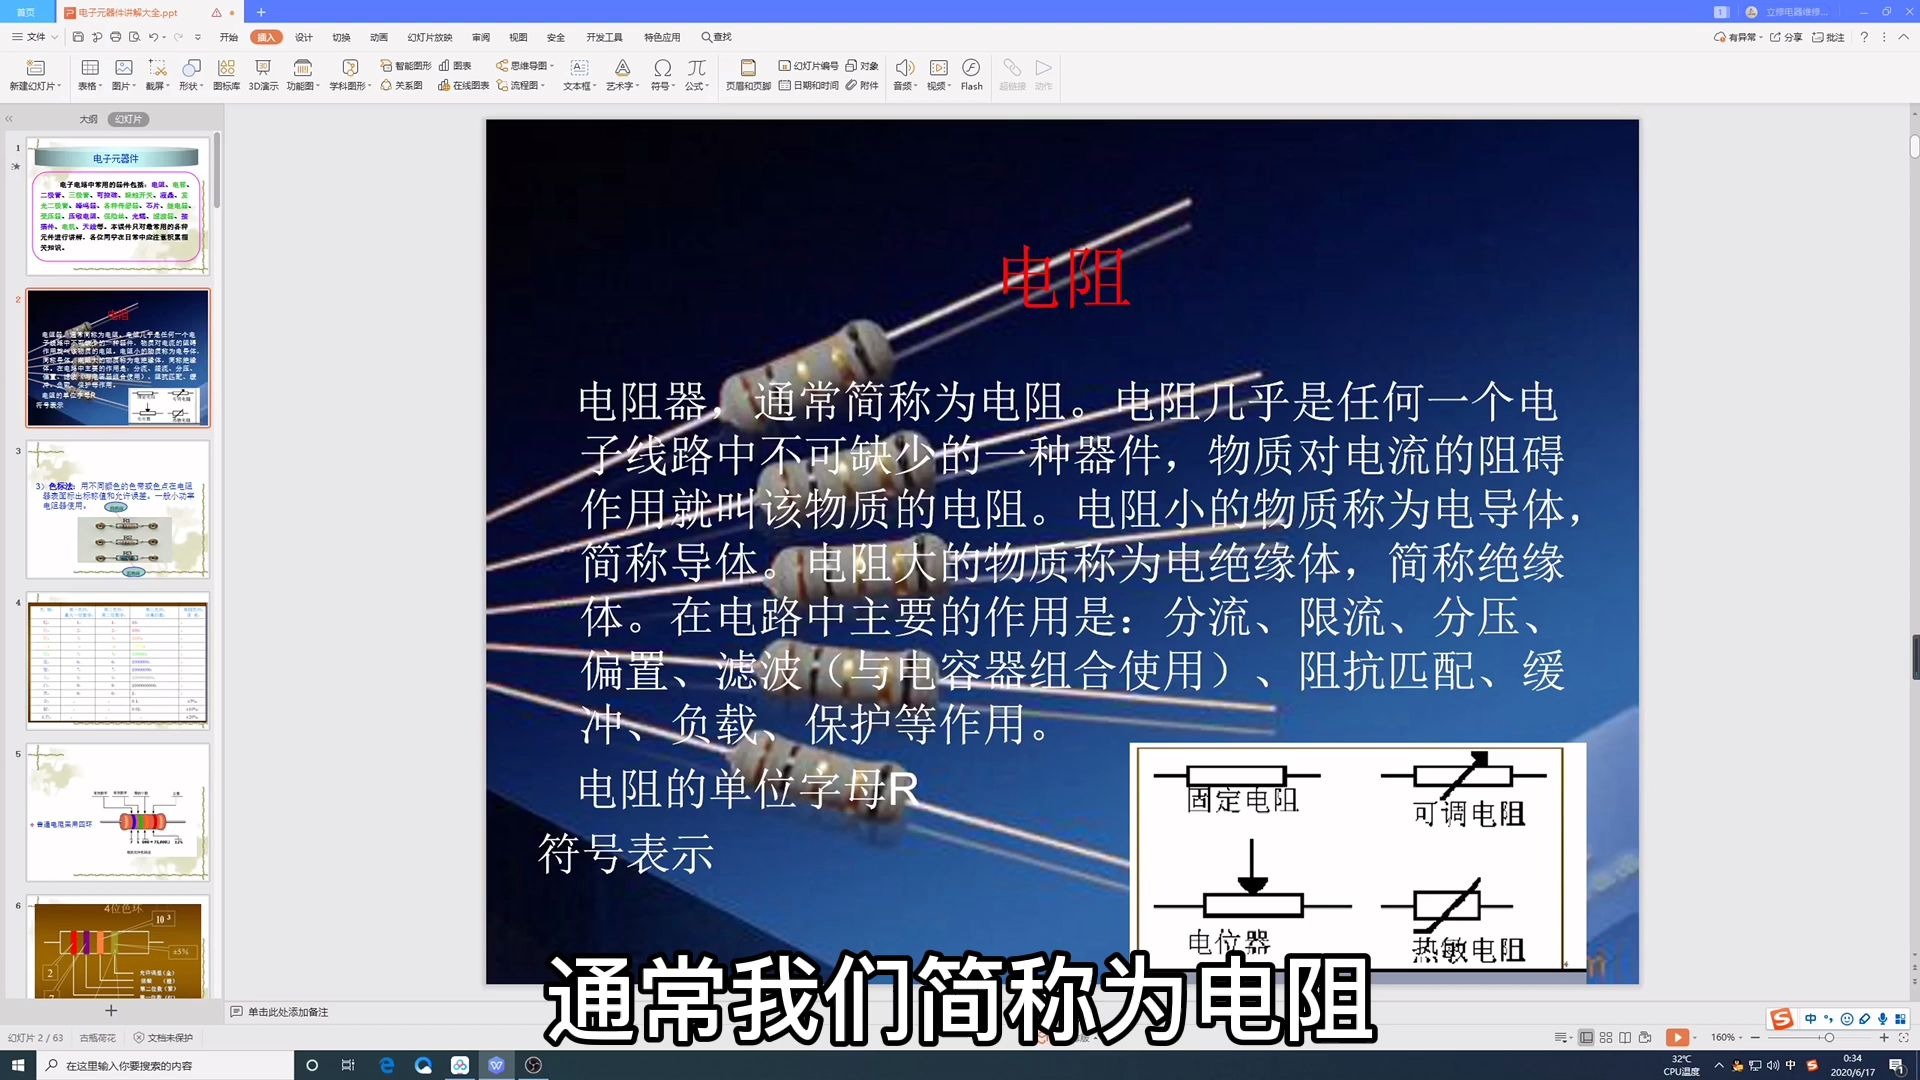Click the 查找 search button
The width and height of the screenshot is (1920, 1080).
point(716,37)
